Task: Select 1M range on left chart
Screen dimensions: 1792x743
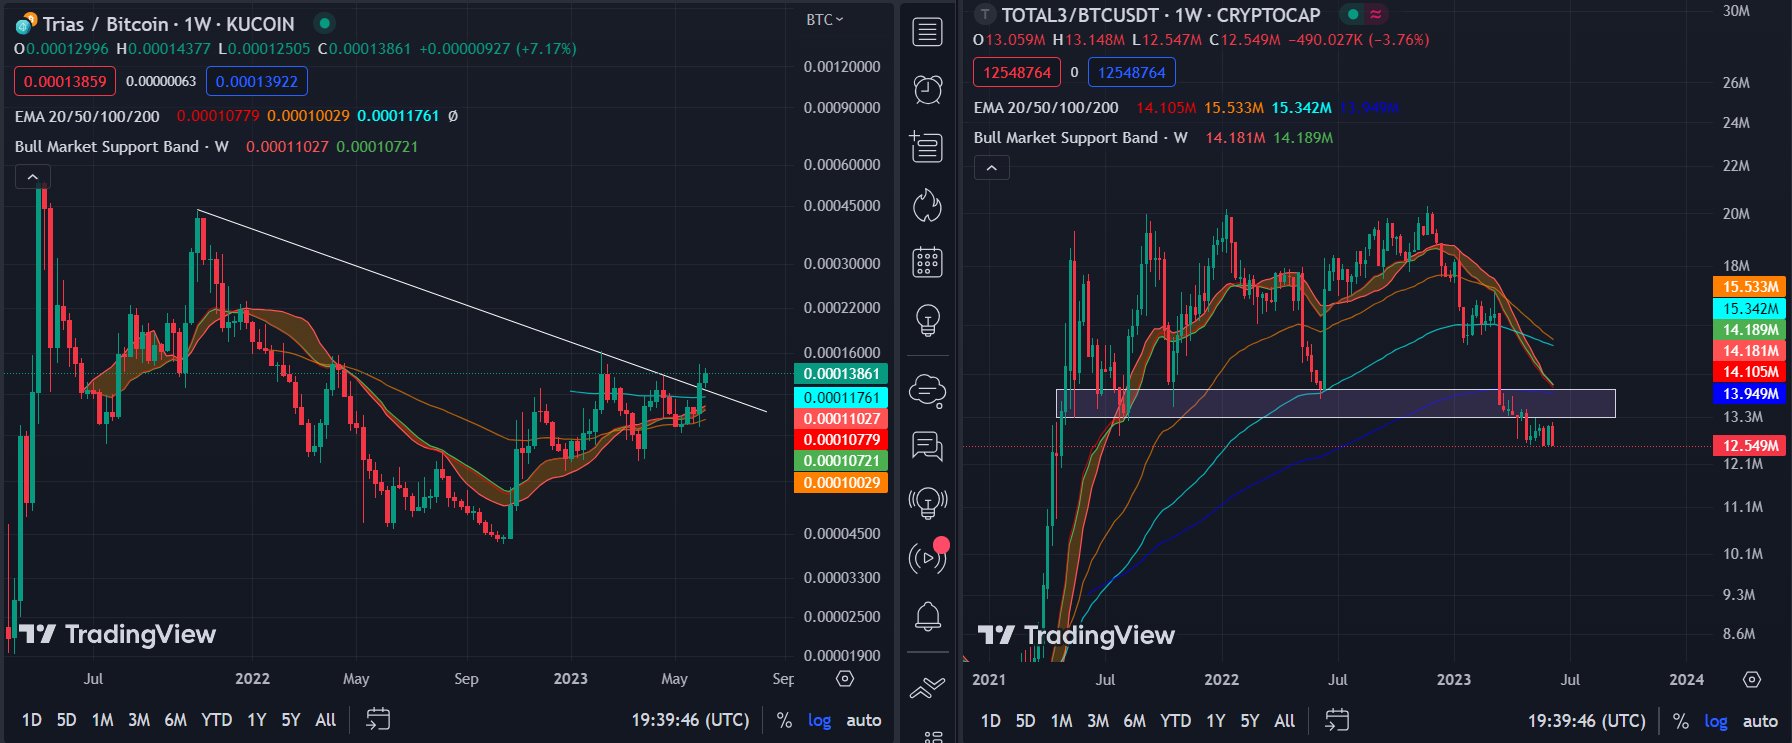Action: (102, 720)
